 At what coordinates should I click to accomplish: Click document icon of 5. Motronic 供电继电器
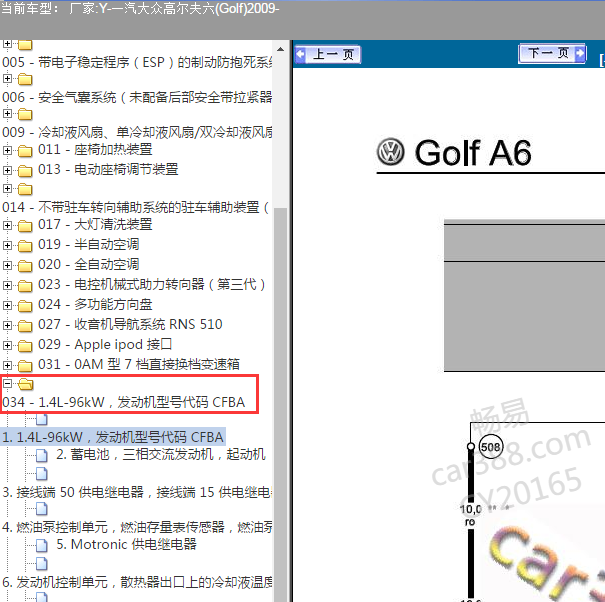tap(42, 546)
